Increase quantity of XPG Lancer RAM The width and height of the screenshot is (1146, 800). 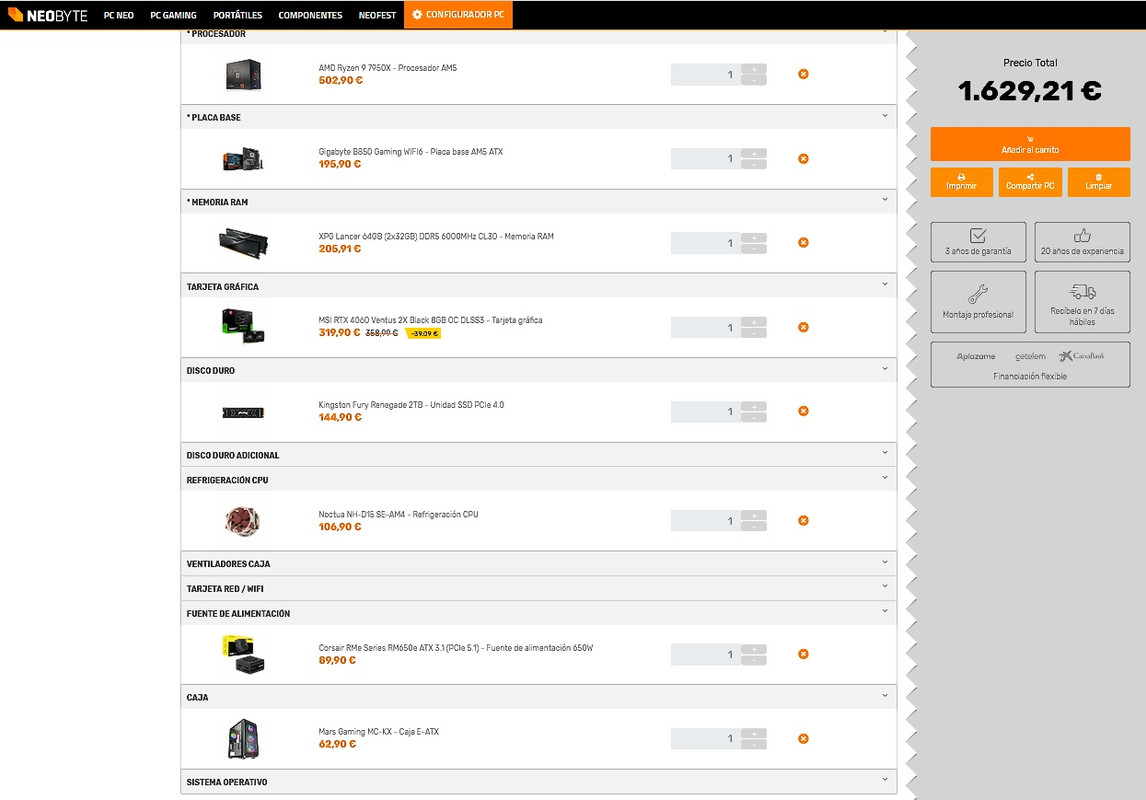click(x=754, y=237)
